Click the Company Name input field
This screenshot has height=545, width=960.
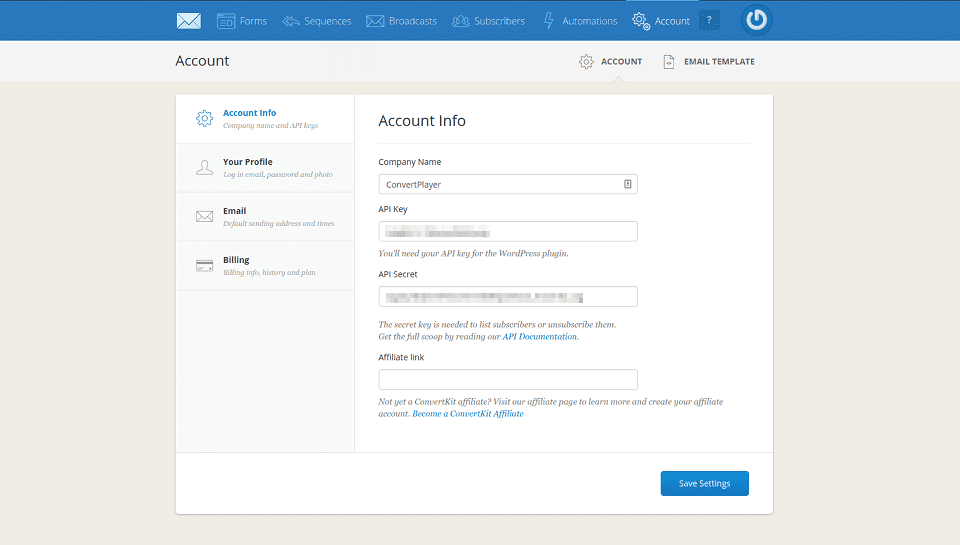point(498,184)
